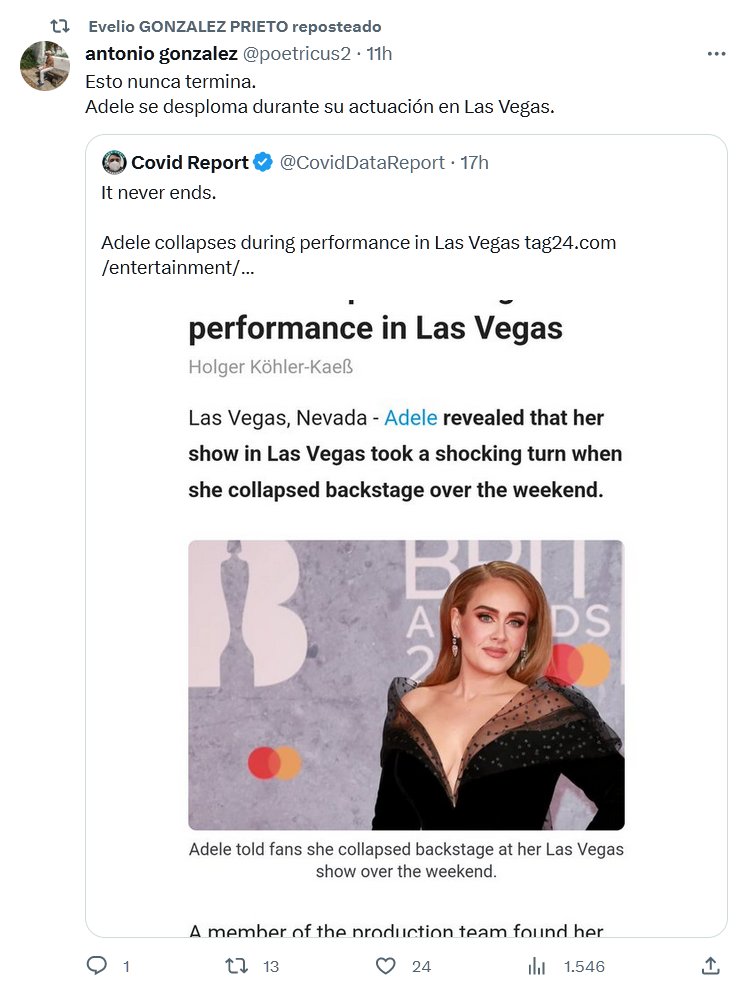Click the @CovidDataReport handle
Image resolution: width=746 pixels, height=984 pixels.
coord(361,162)
